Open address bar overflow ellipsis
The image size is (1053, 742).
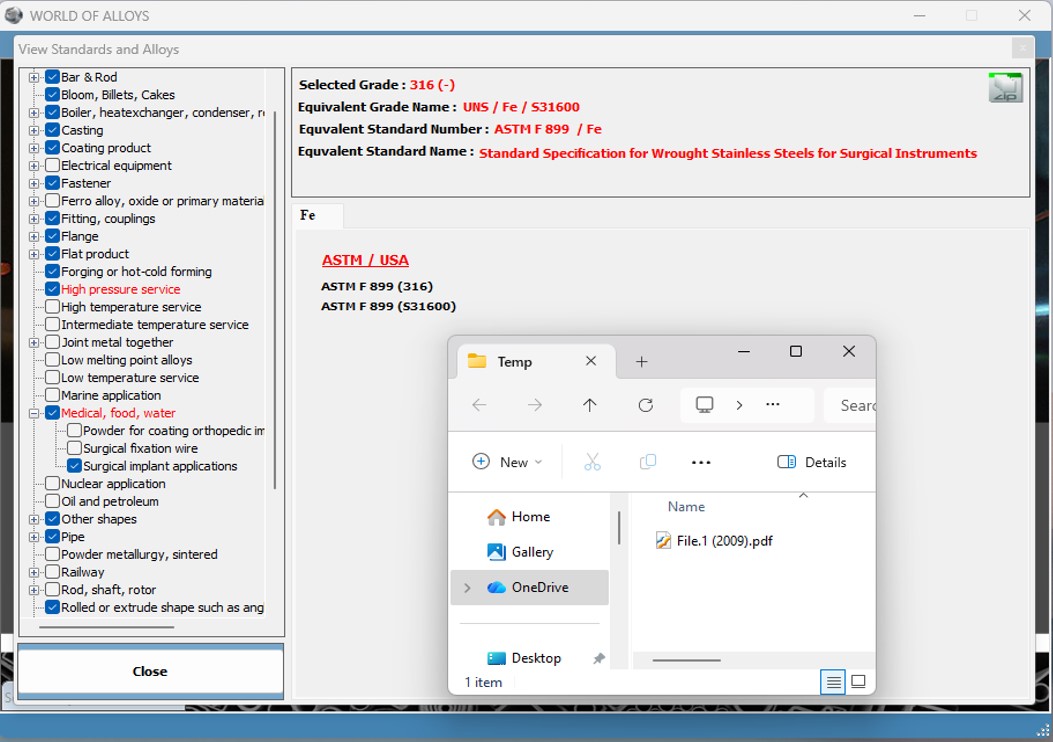773,404
